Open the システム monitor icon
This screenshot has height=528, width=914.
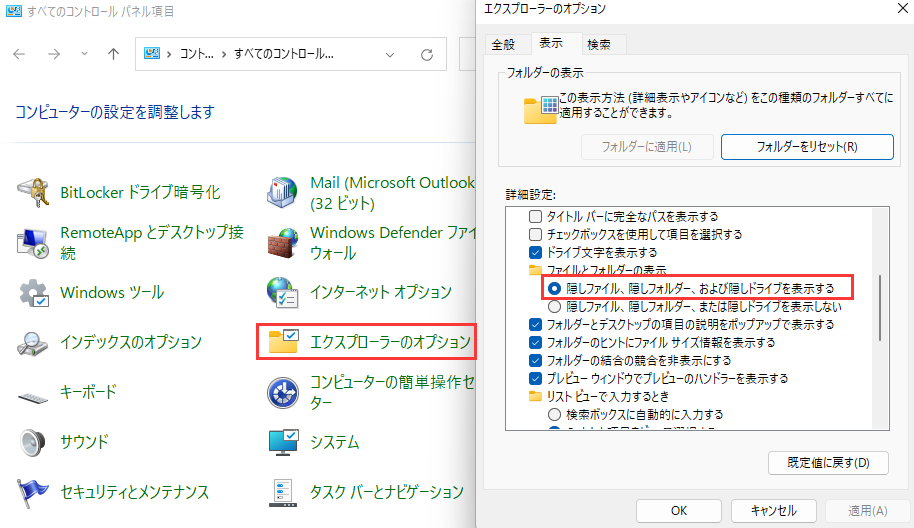click(x=284, y=442)
